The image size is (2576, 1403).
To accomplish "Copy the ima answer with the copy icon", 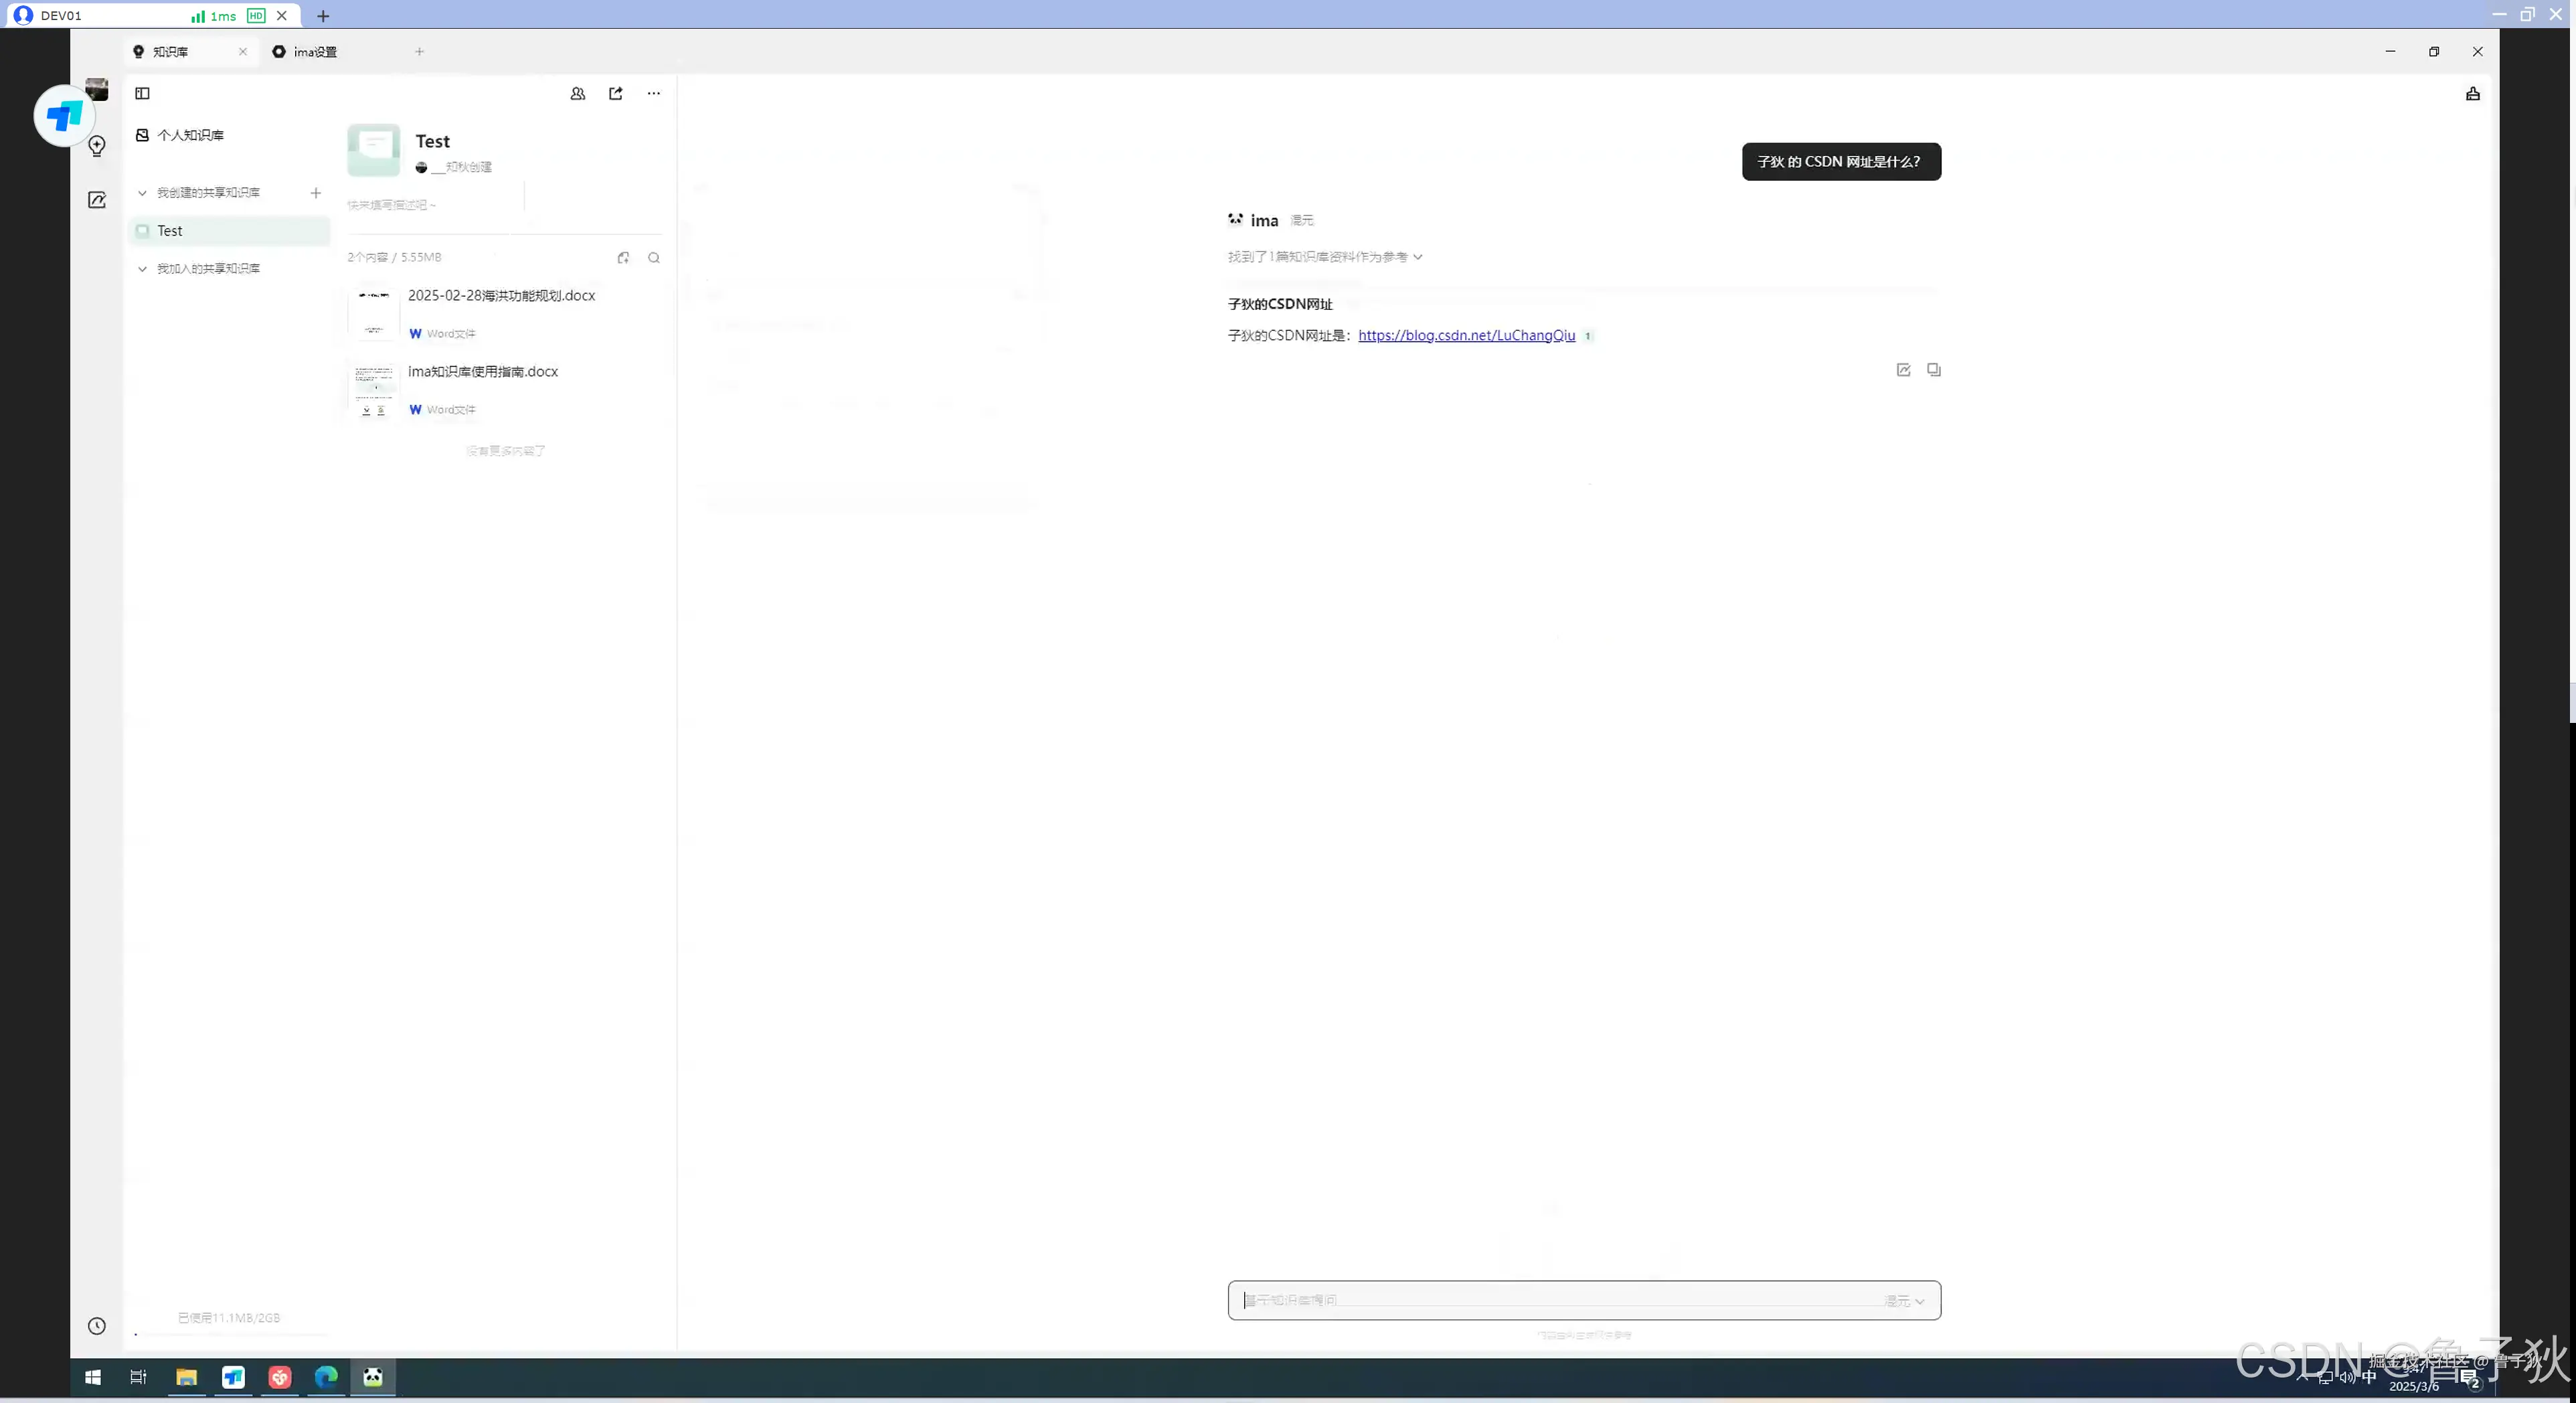I will 1933,370.
